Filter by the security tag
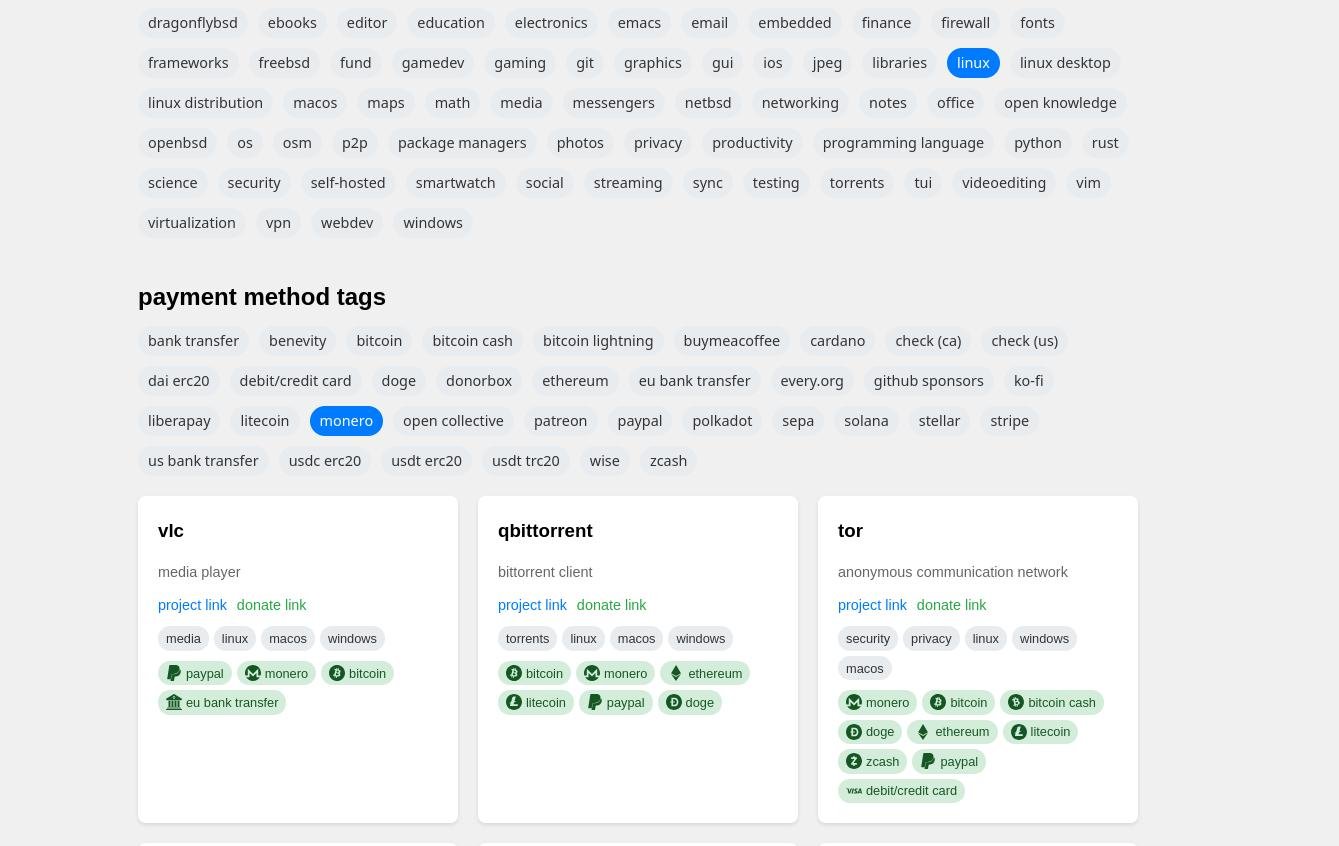Screen dimensions: 1339x846 pos(254,183)
